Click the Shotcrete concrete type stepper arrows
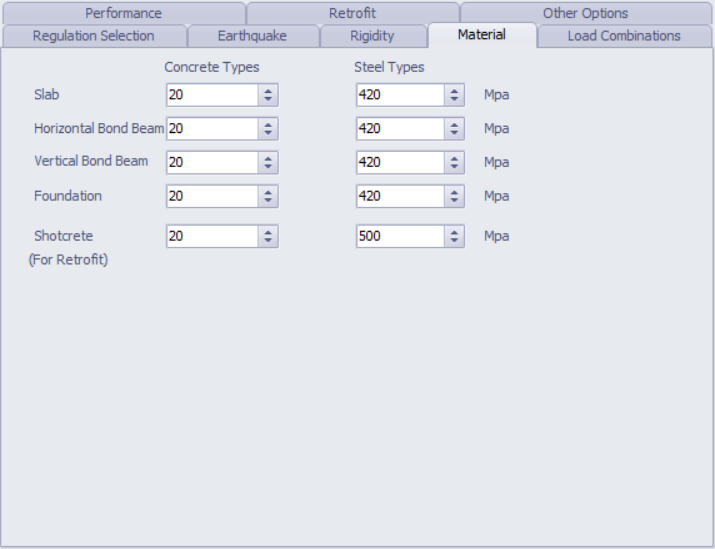Image resolution: width=715 pixels, height=549 pixels. click(x=268, y=236)
